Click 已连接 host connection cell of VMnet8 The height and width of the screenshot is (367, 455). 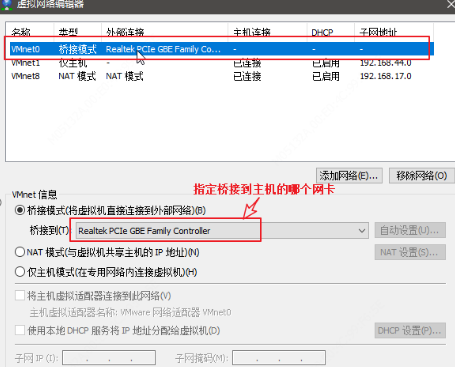[247, 76]
